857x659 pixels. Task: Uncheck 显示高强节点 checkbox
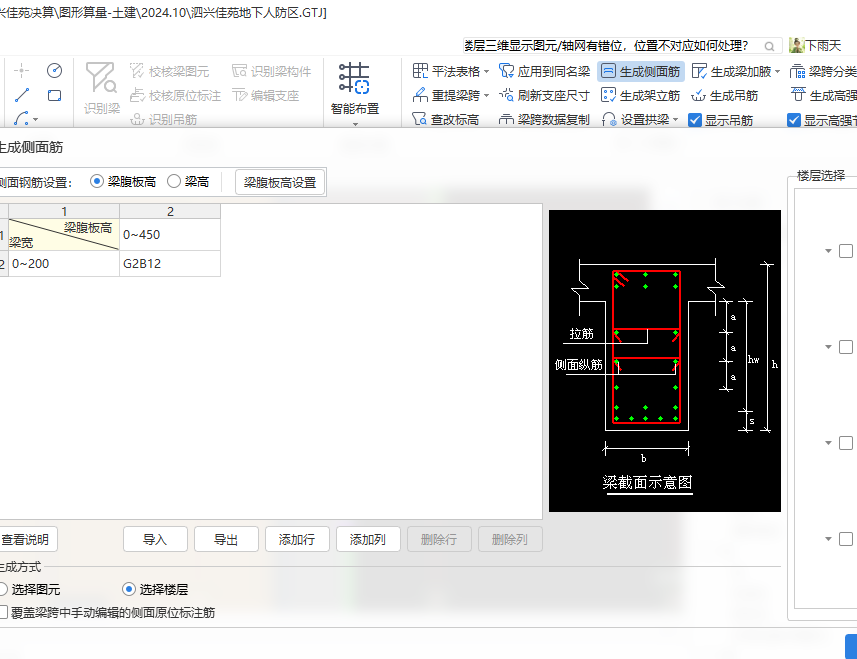pos(794,120)
